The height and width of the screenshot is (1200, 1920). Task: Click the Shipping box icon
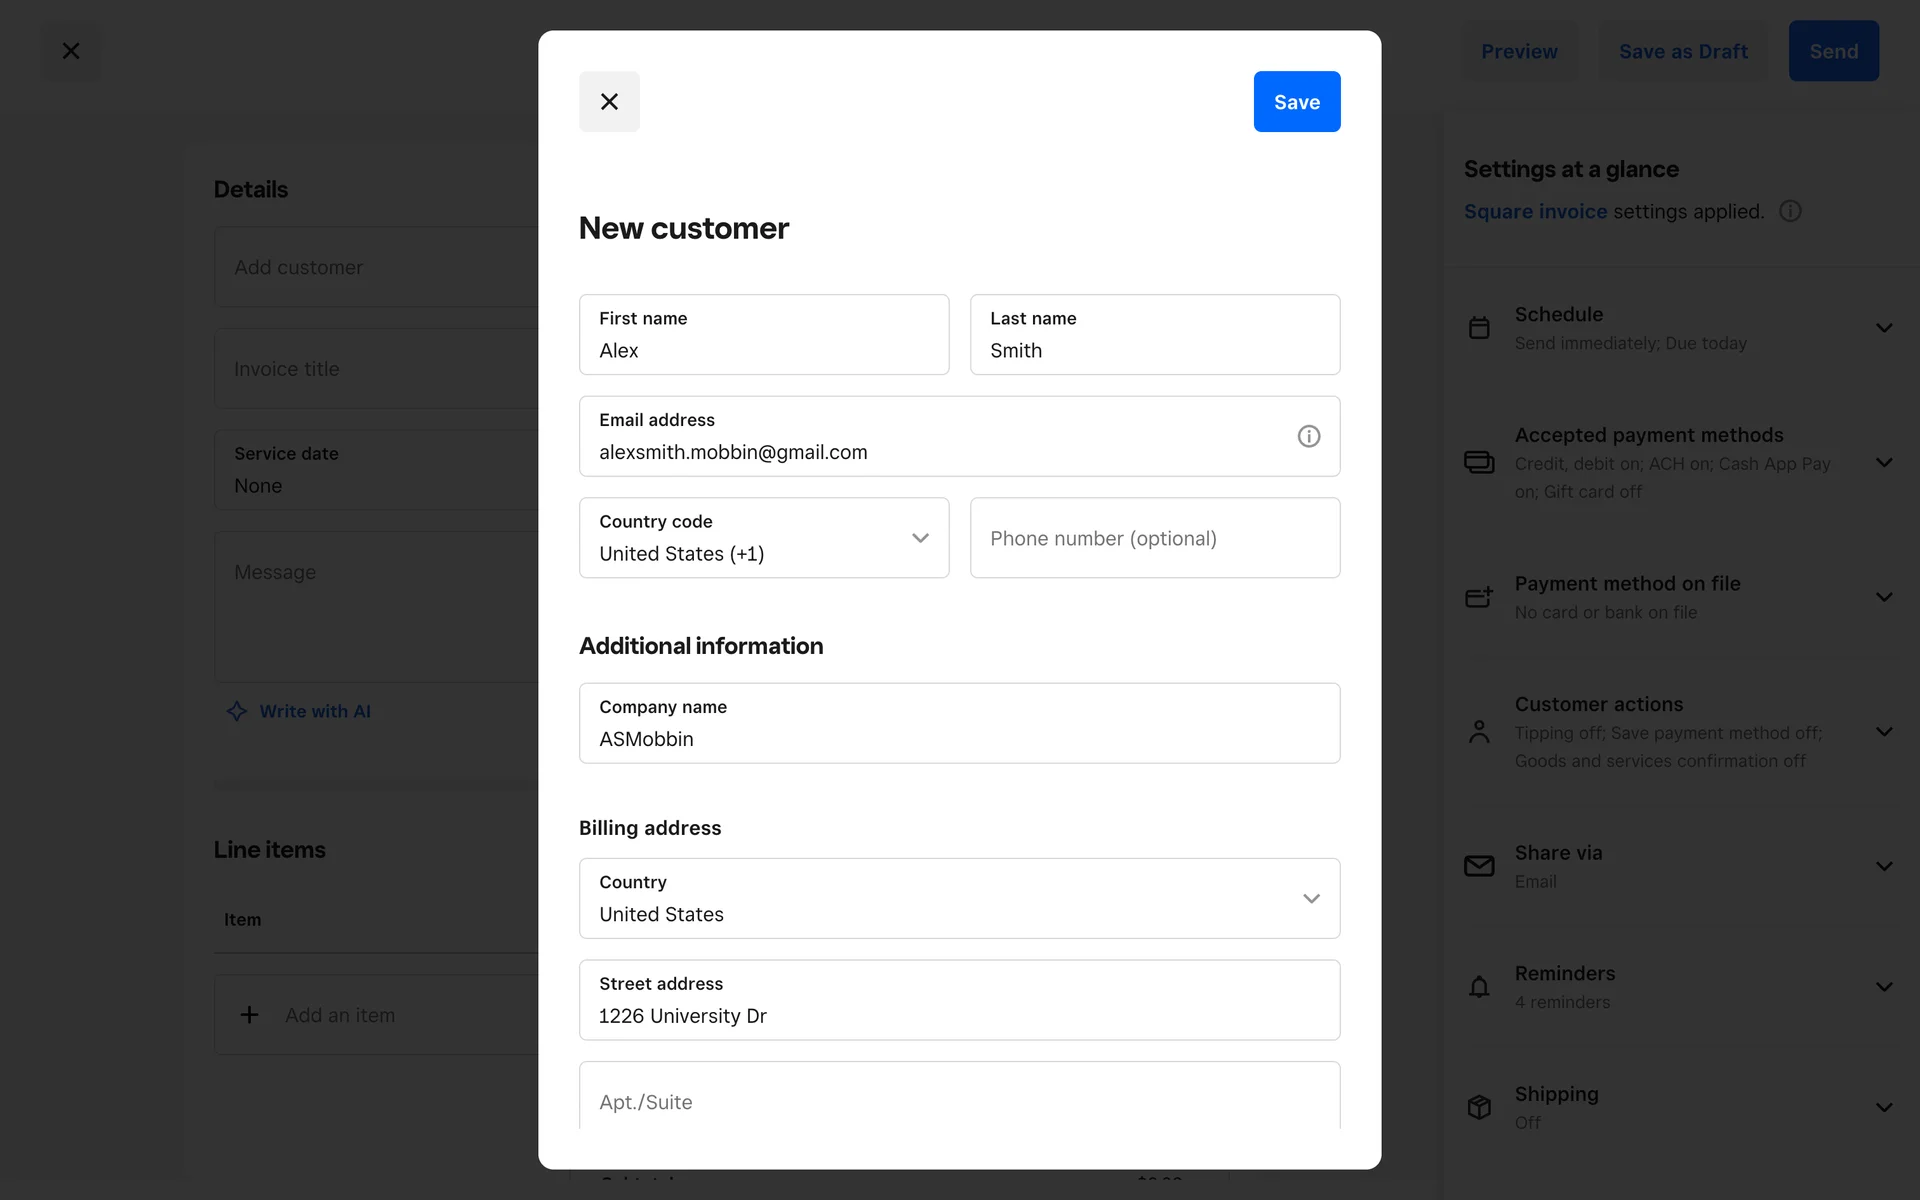tap(1479, 1107)
